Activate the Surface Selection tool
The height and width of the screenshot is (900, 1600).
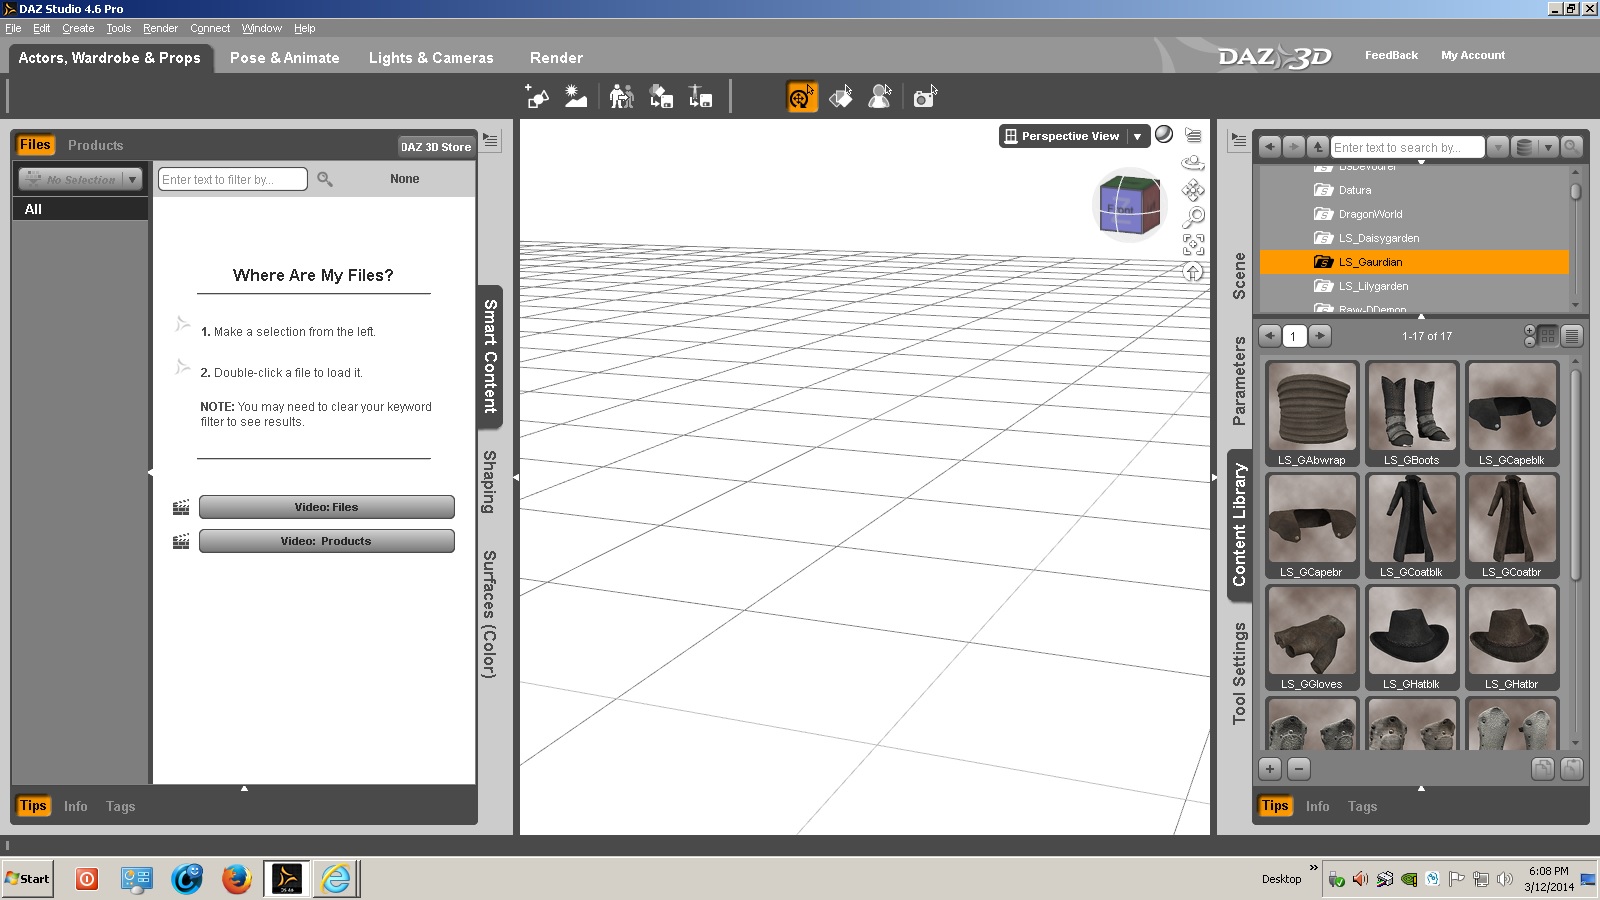tap(841, 97)
